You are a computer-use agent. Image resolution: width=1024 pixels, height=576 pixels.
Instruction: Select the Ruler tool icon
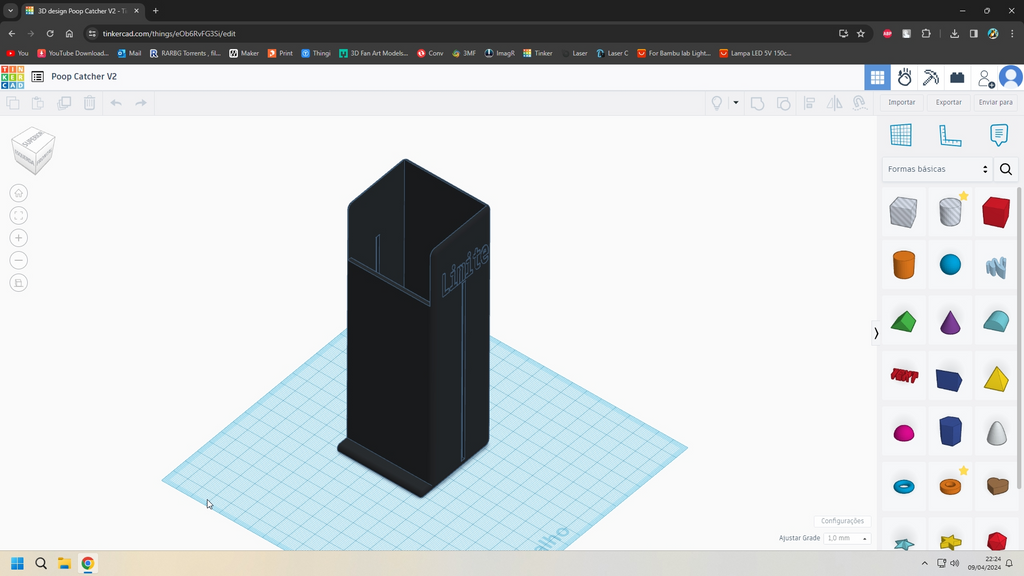click(950, 135)
